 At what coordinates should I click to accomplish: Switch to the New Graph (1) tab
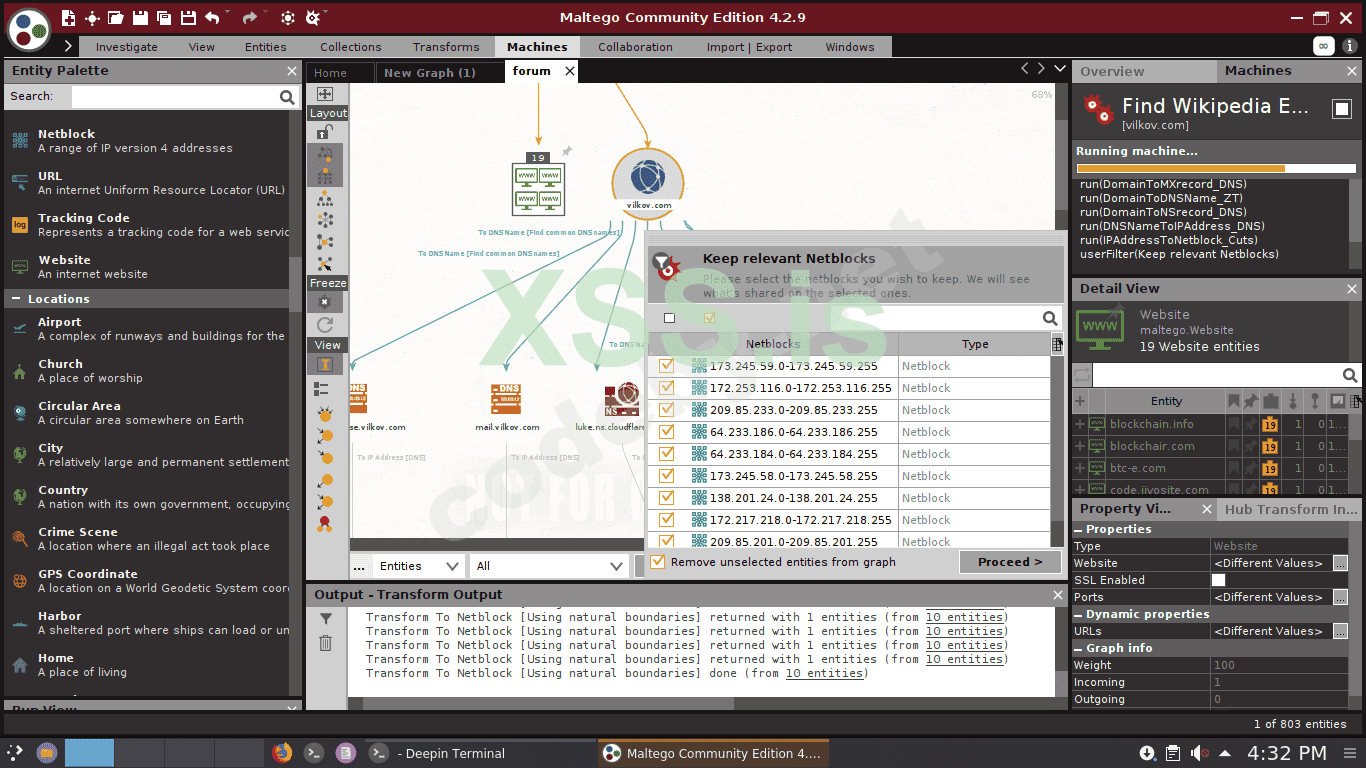coord(430,73)
